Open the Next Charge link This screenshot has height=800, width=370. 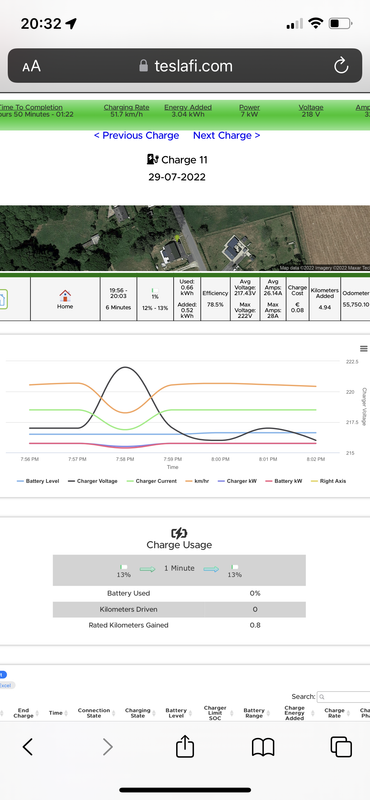(227, 135)
